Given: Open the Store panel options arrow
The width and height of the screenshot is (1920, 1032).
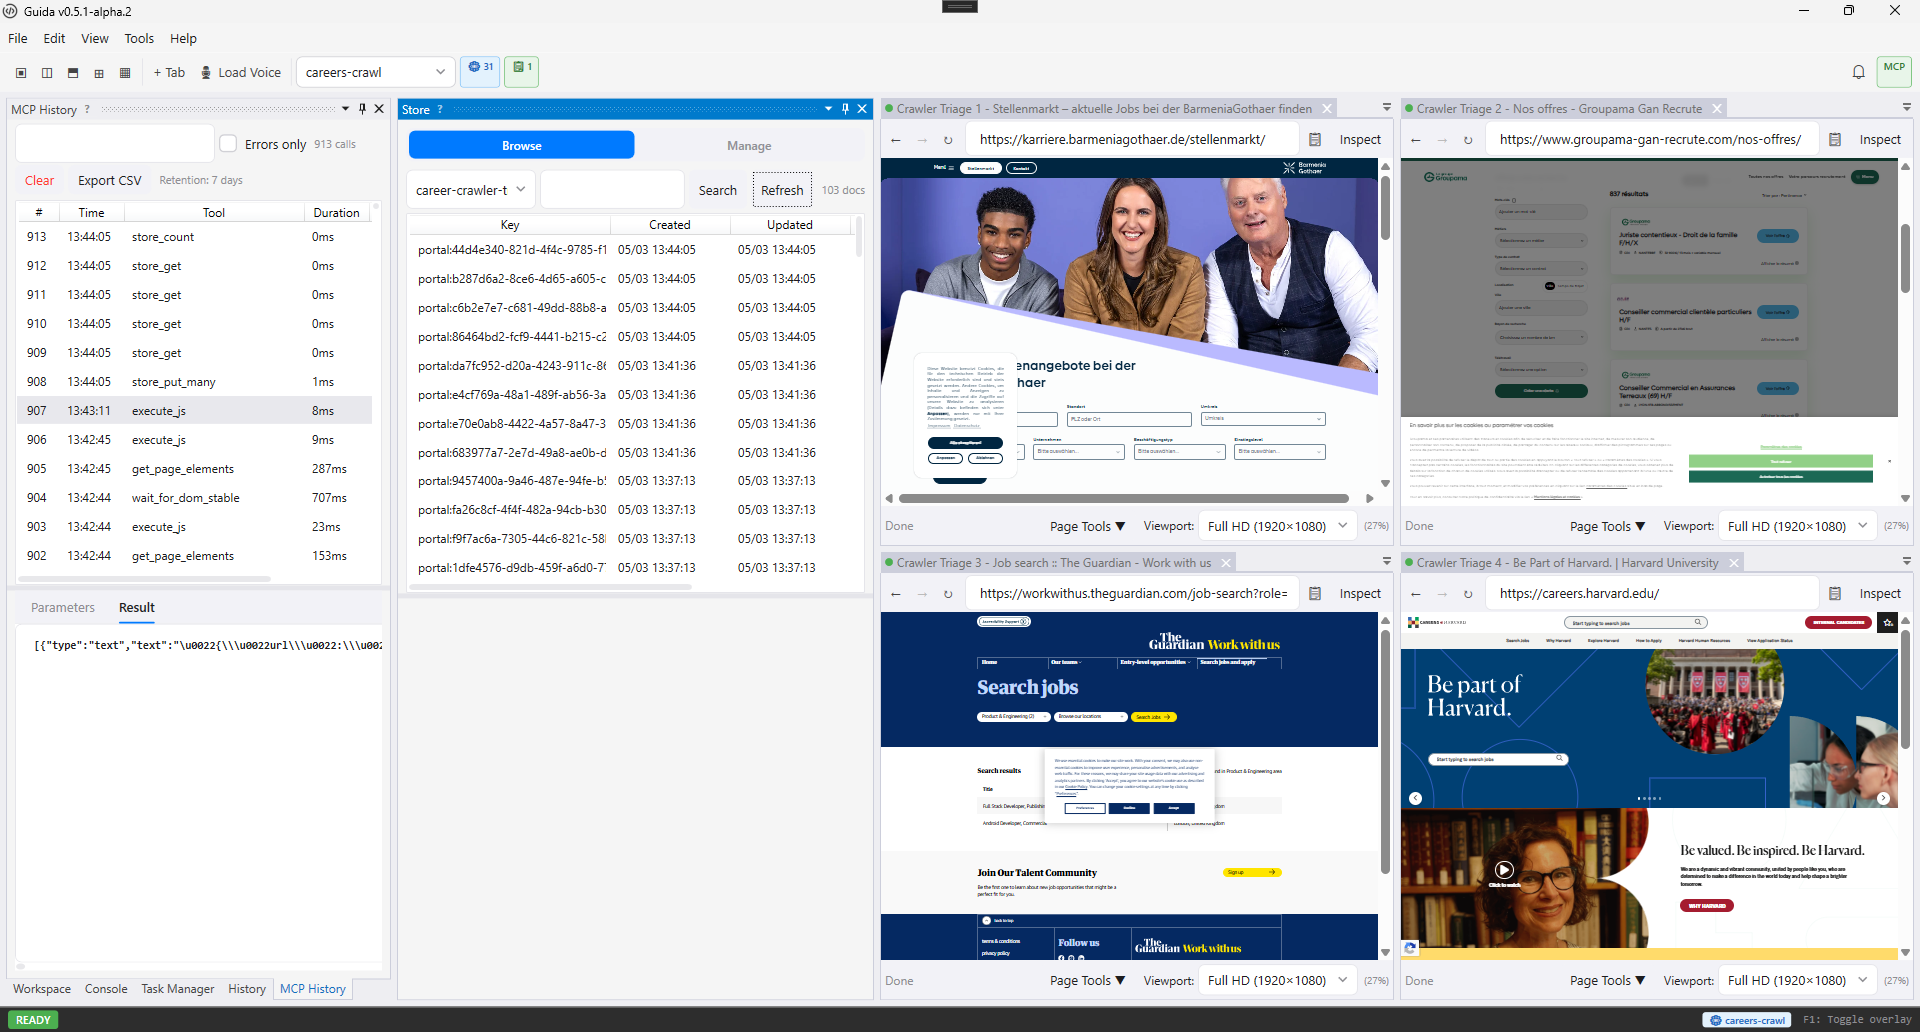Looking at the screenshot, I should pyautogui.click(x=828, y=109).
